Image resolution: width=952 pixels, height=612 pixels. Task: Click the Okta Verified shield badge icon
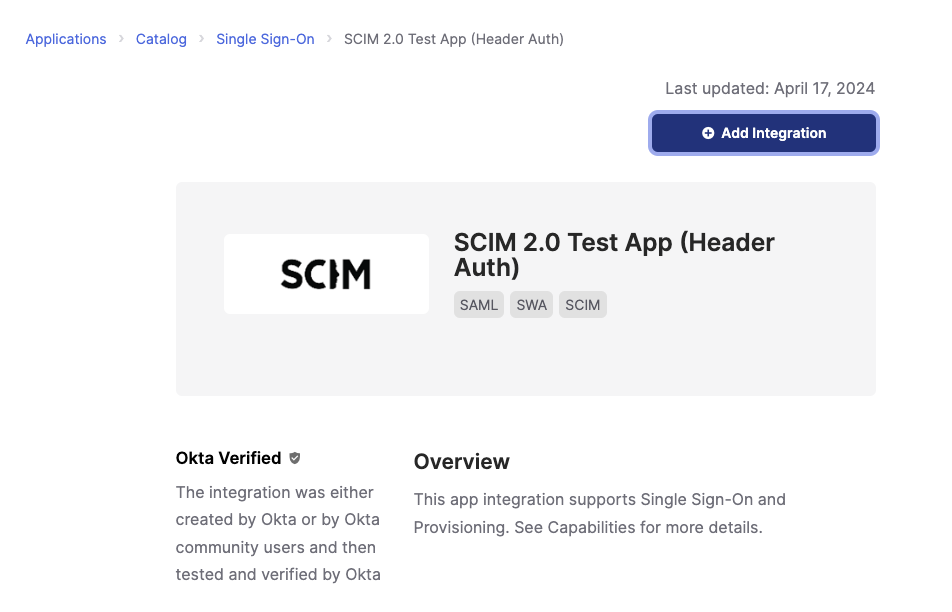click(x=295, y=458)
